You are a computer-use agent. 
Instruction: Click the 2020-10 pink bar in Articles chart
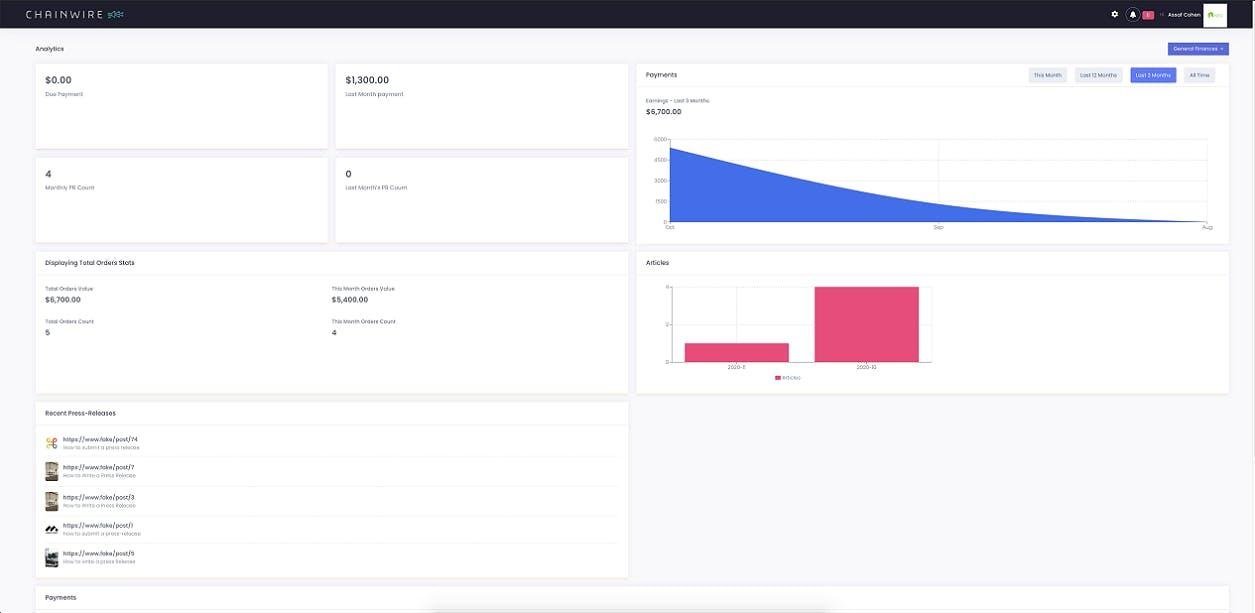(x=866, y=324)
